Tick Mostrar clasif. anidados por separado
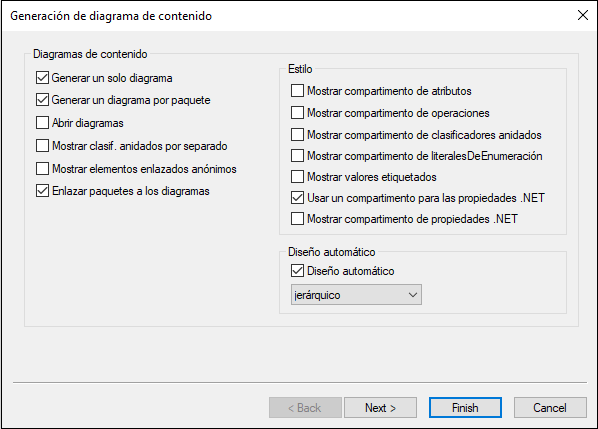The image size is (598, 429). 42,146
